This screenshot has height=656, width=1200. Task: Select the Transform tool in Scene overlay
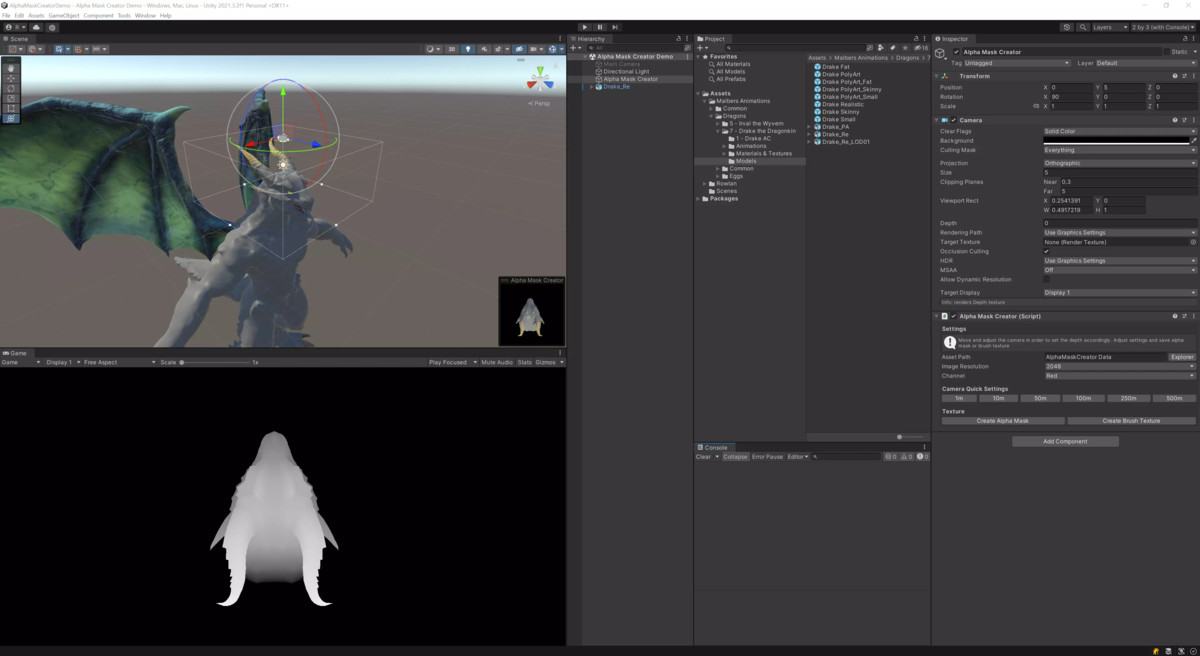(12, 118)
